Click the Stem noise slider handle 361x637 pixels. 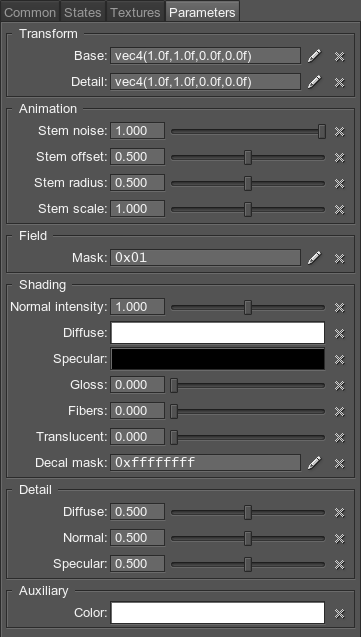click(x=322, y=131)
